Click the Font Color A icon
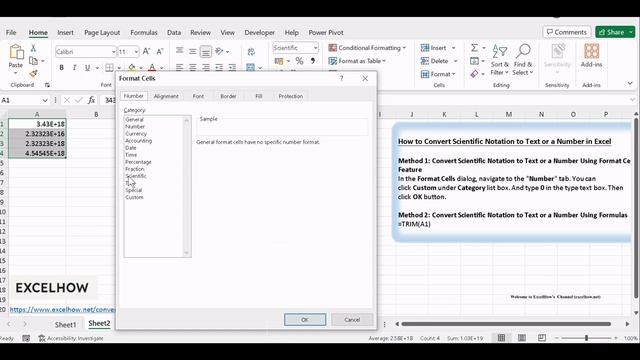Image resolution: width=640 pixels, height=360 pixels. (x=152, y=67)
